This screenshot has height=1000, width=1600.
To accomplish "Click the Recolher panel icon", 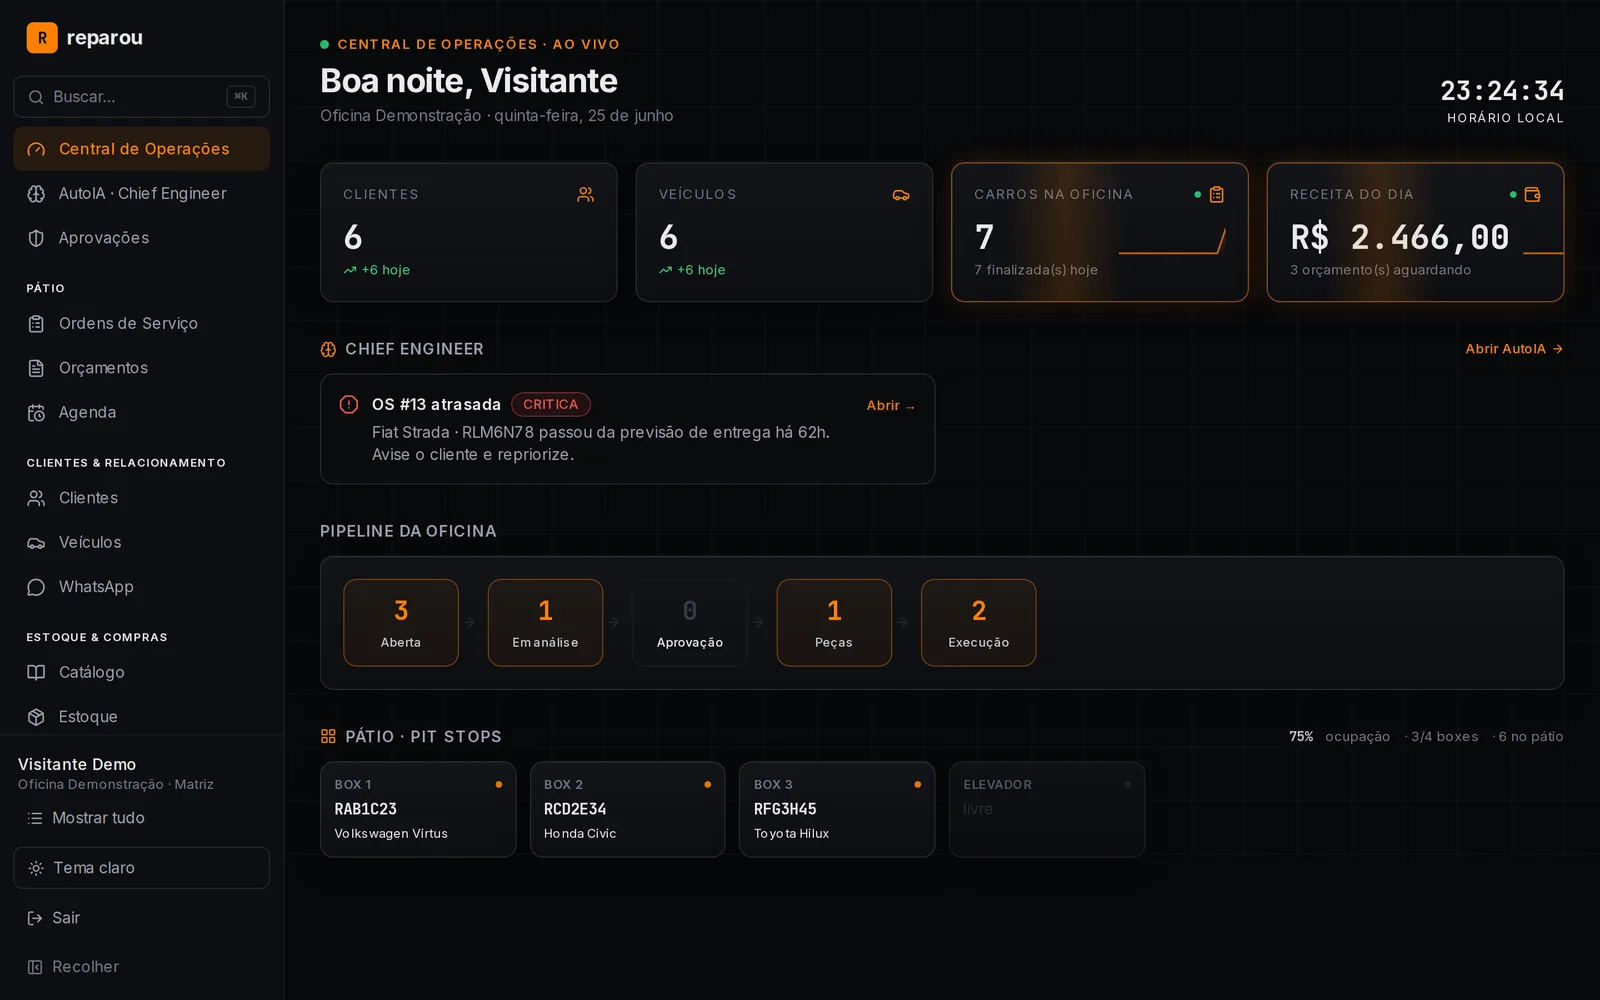I will 35,967.
